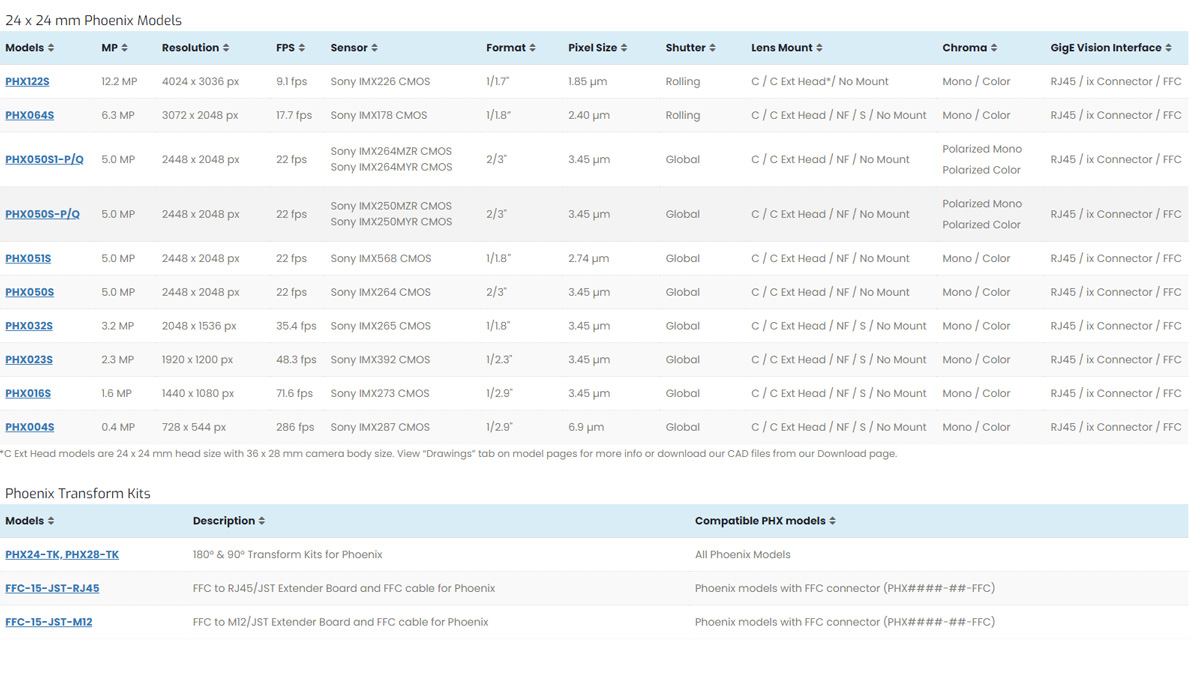
Task: Sort by Chroma column arrows
Action: [x=994, y=48]
